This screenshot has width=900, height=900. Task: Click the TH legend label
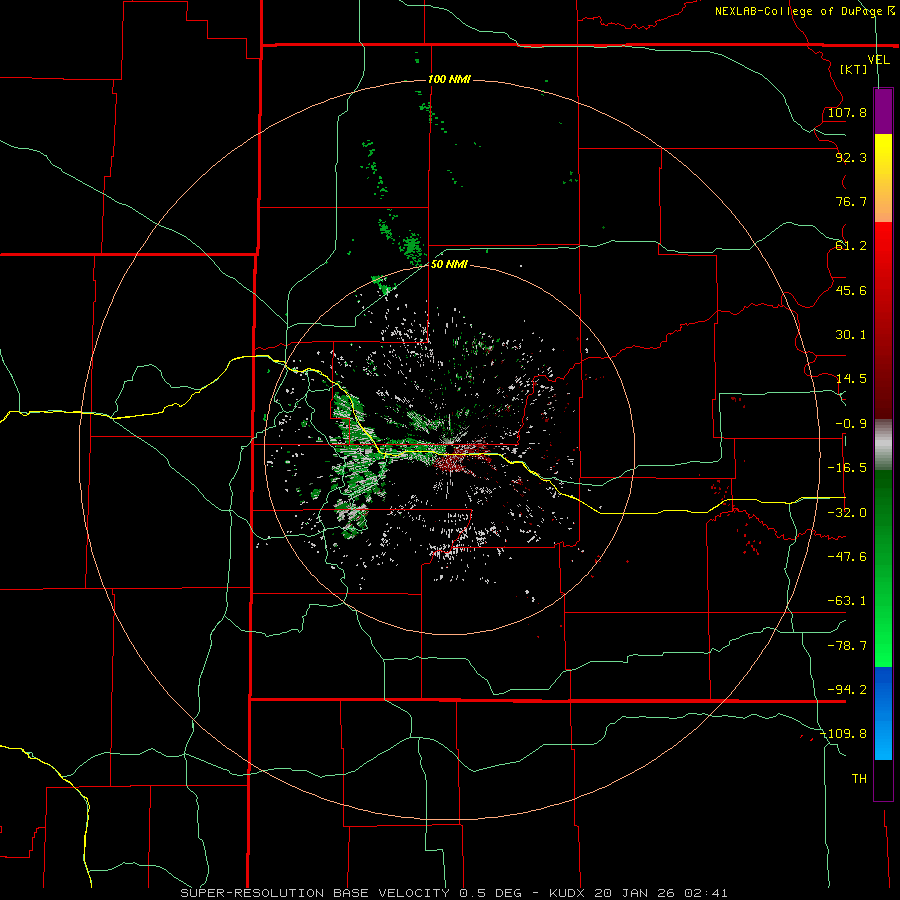coord(859,779)
